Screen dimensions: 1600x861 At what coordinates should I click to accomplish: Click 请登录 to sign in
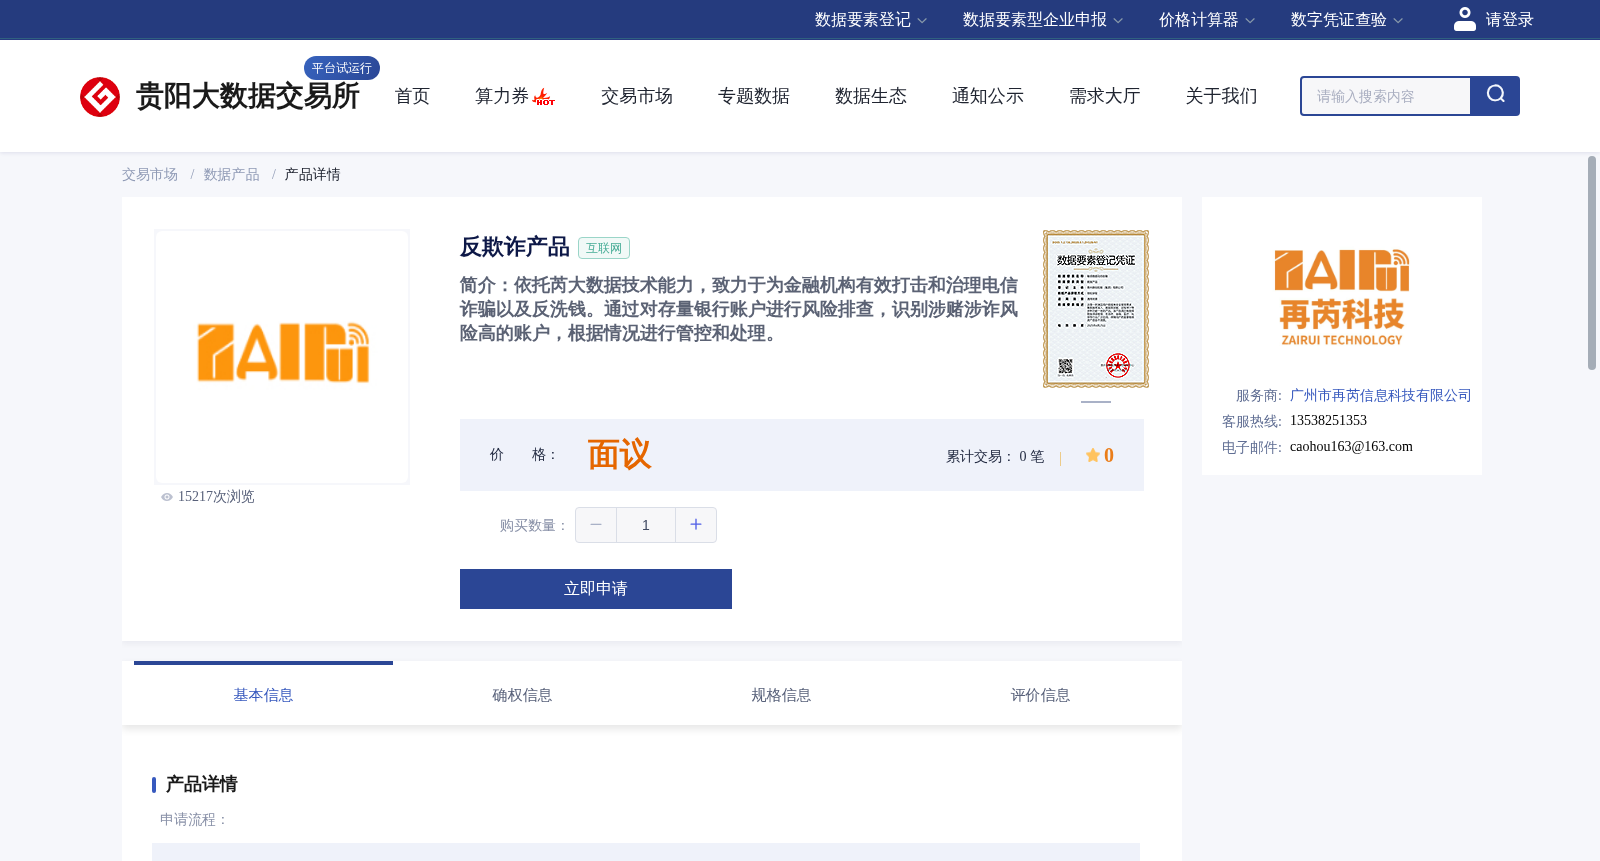tap(1509, 20)
